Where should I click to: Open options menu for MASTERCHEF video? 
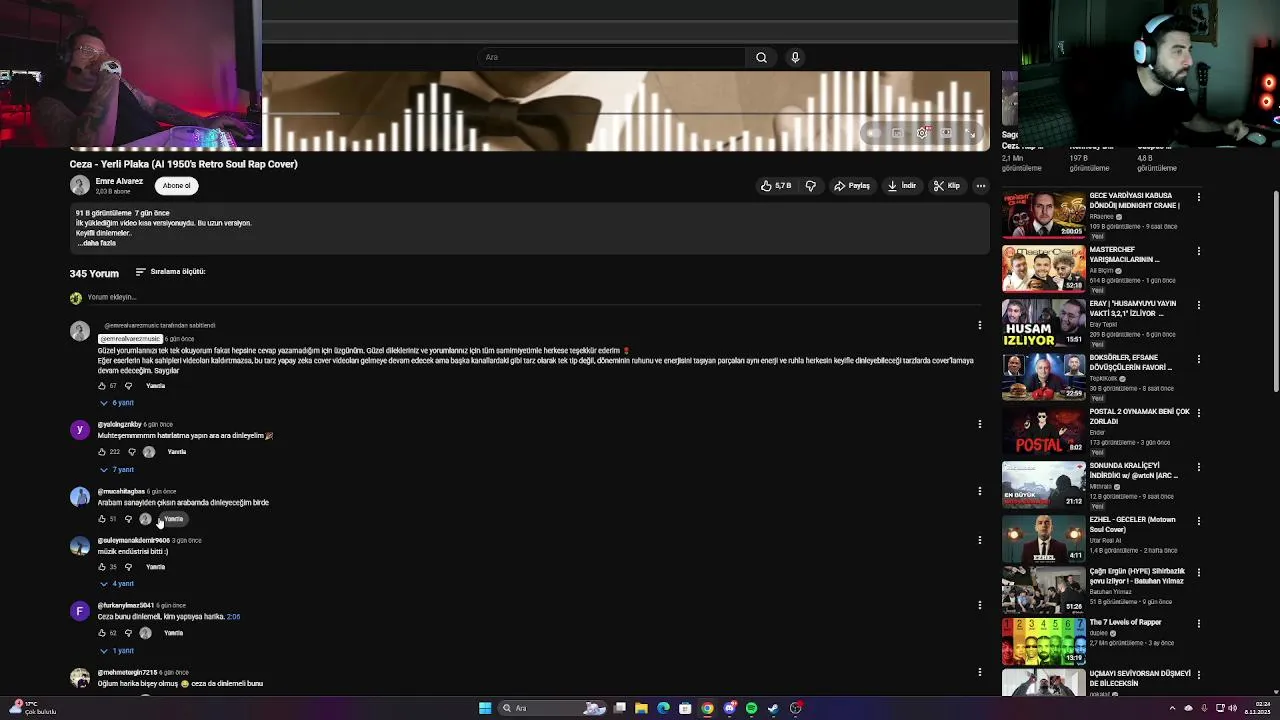pos(1198,251)
